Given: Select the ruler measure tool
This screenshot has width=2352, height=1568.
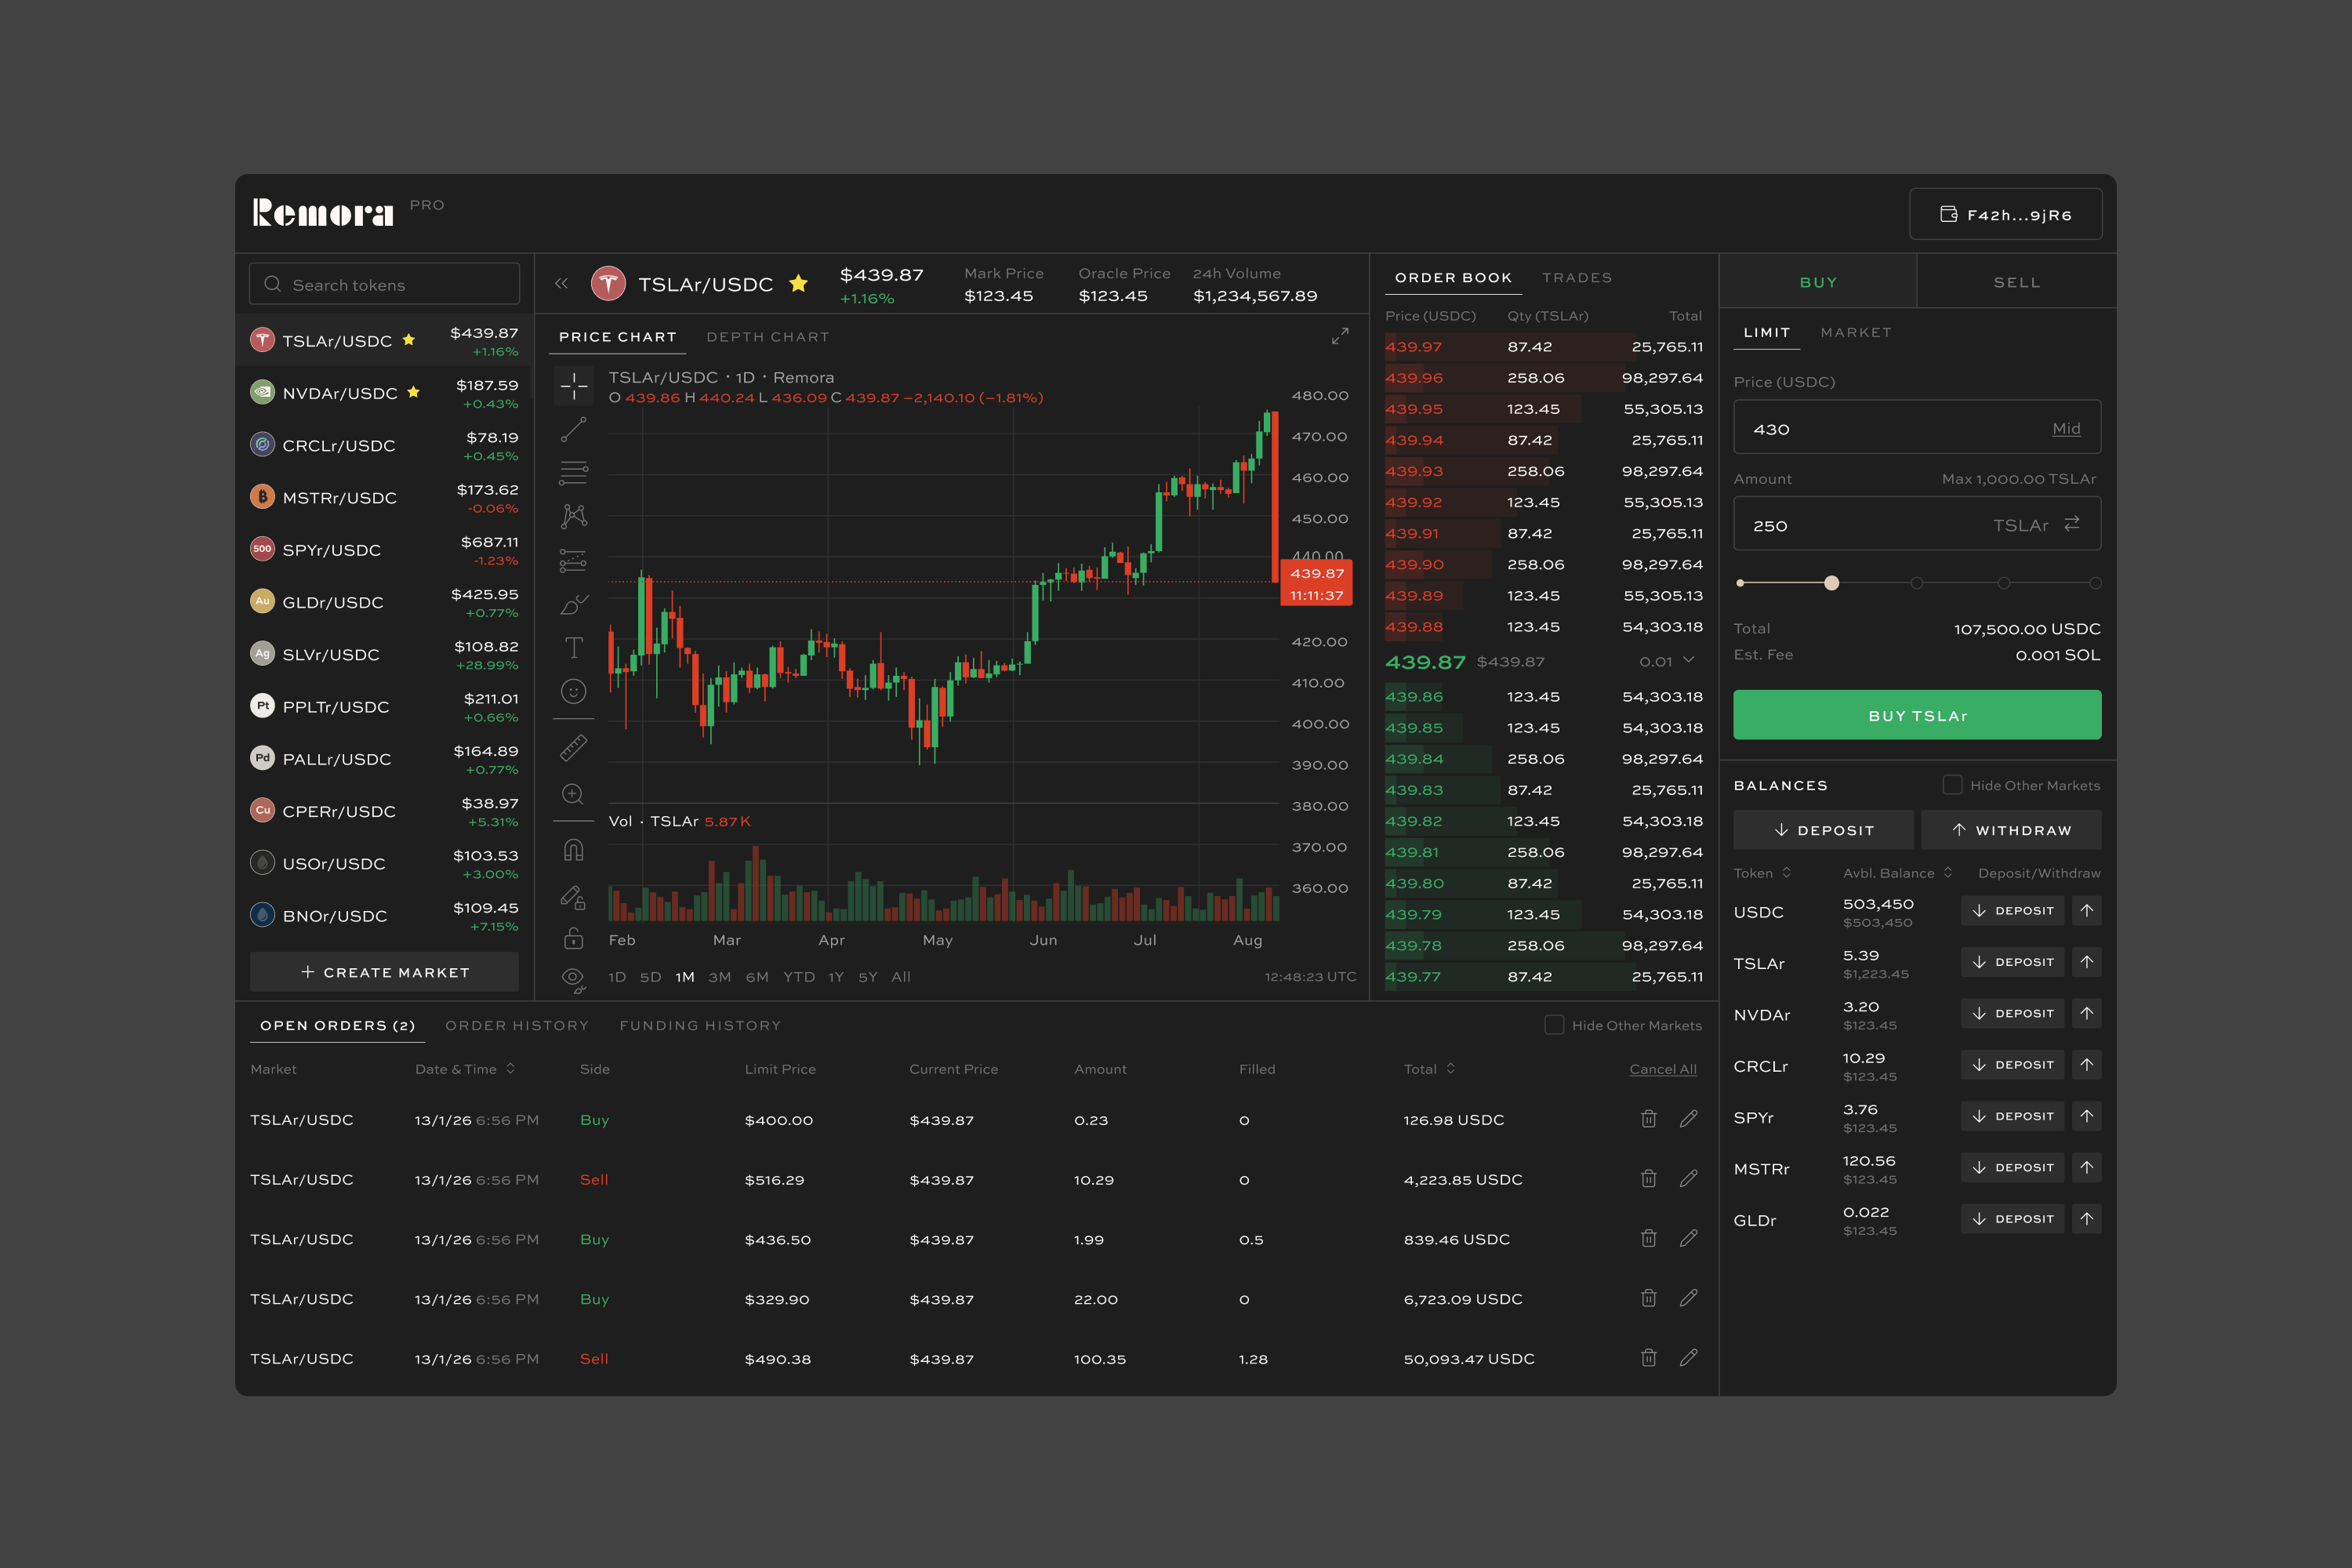Looking at the screenshot, I should point(573,748).
